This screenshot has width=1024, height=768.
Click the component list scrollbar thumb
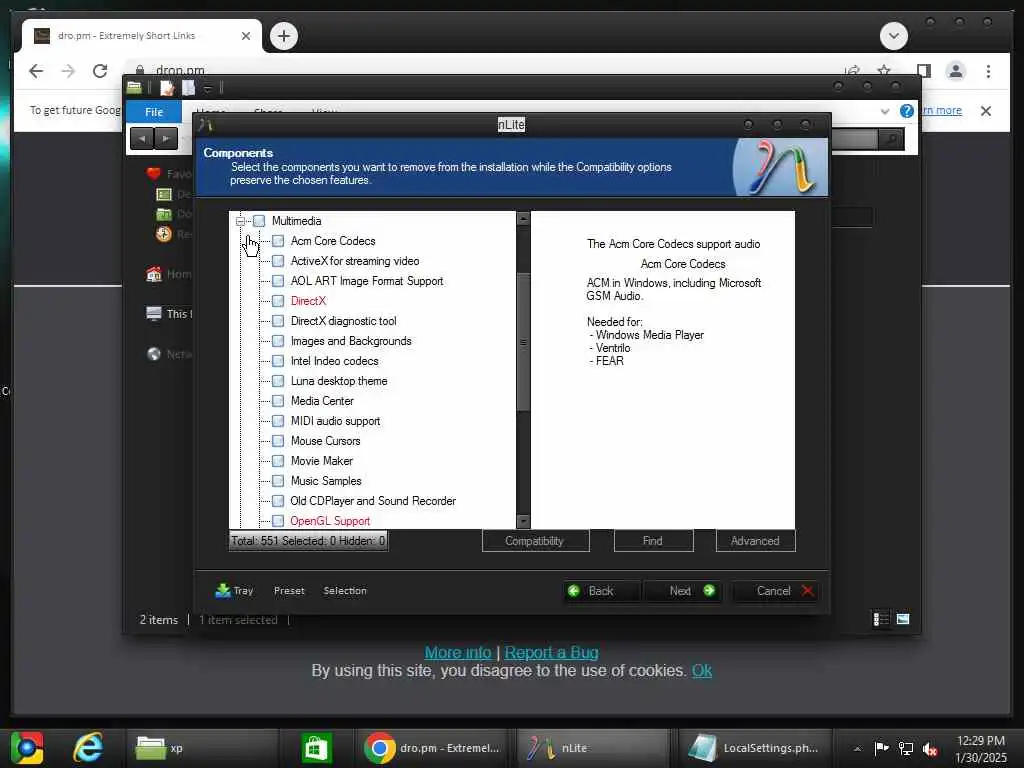tap(523, 342)
